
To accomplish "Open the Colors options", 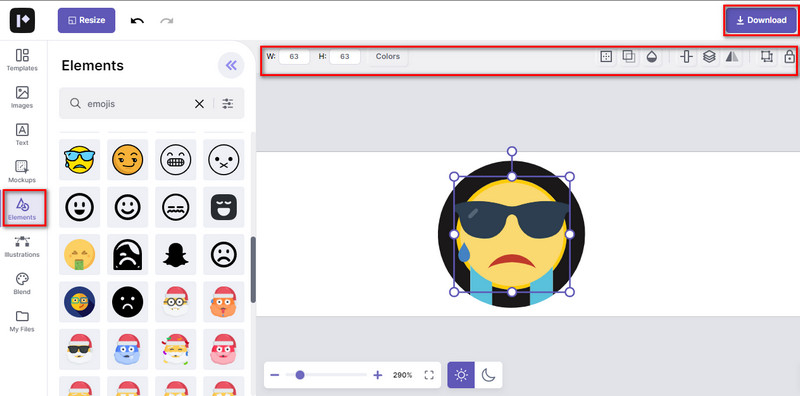I will point(388,57).
